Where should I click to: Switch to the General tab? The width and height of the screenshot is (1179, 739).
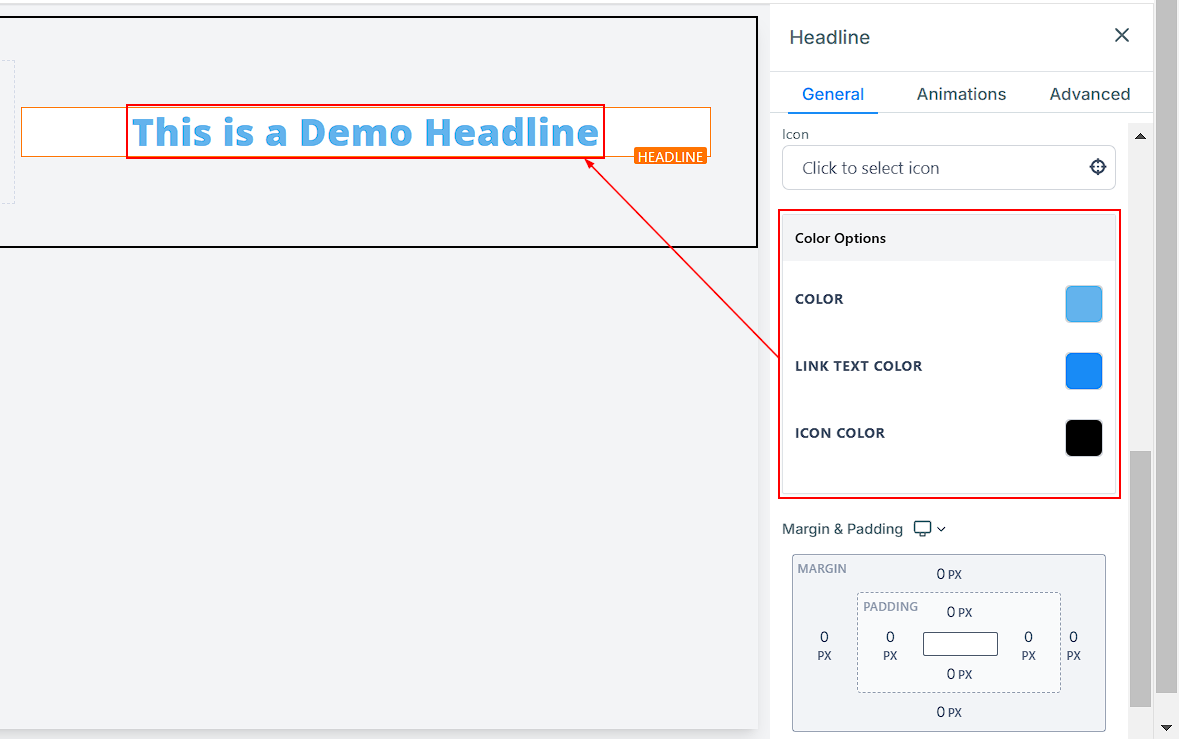(832, 94)
